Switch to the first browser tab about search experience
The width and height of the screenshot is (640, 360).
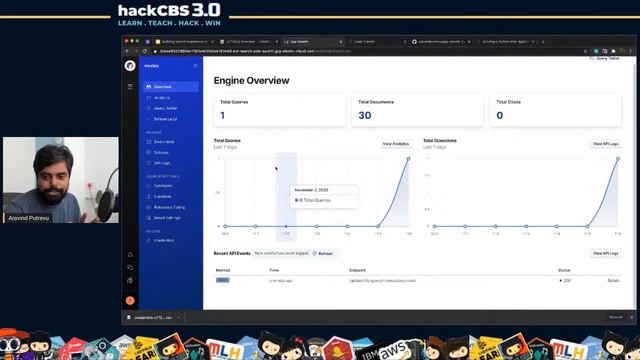(185, 42)
